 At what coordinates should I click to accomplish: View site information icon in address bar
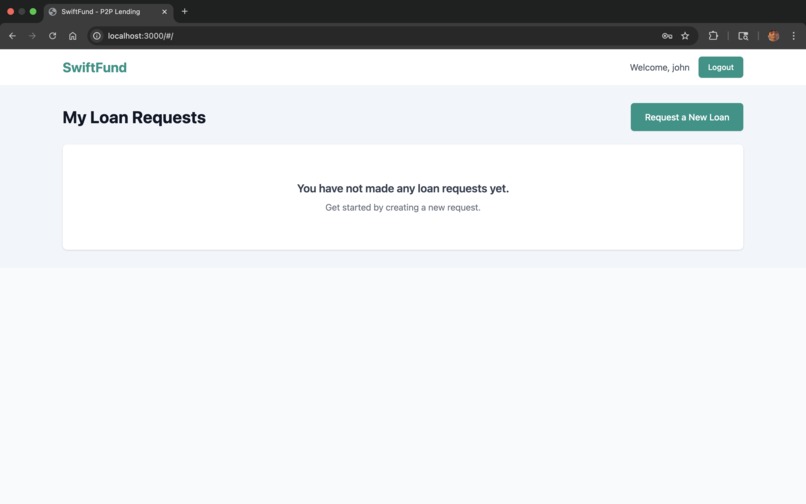(97, 36)
